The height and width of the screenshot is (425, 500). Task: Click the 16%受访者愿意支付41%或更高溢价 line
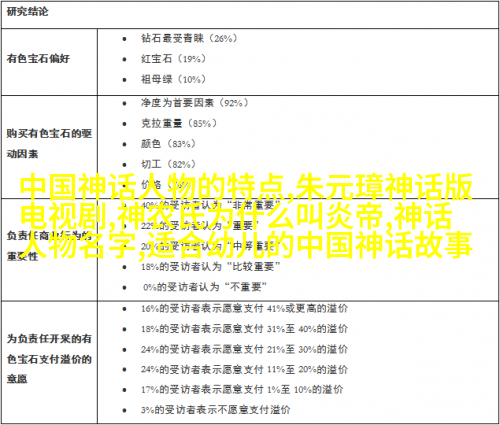click(x=244, y=309)
